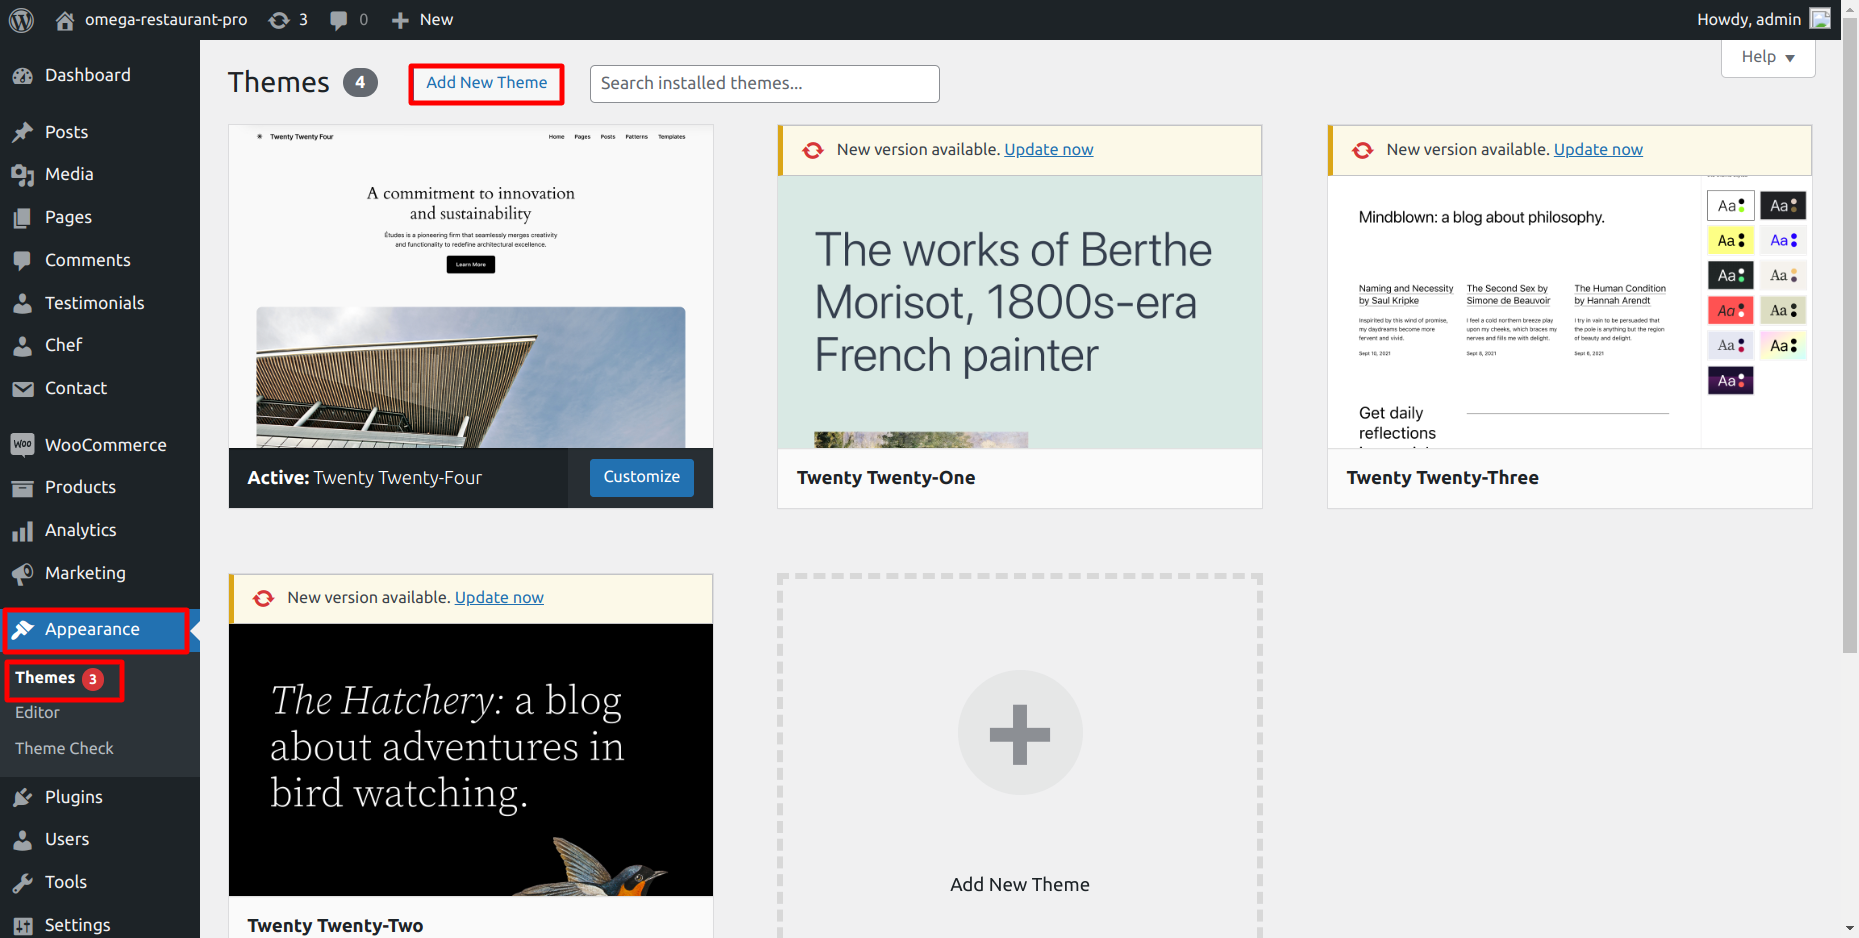Image resolution: width=1859 pixels, height=938 pixels.
Task: Click the large plus icon to add theme
Action: click(x=1019, y=734)
